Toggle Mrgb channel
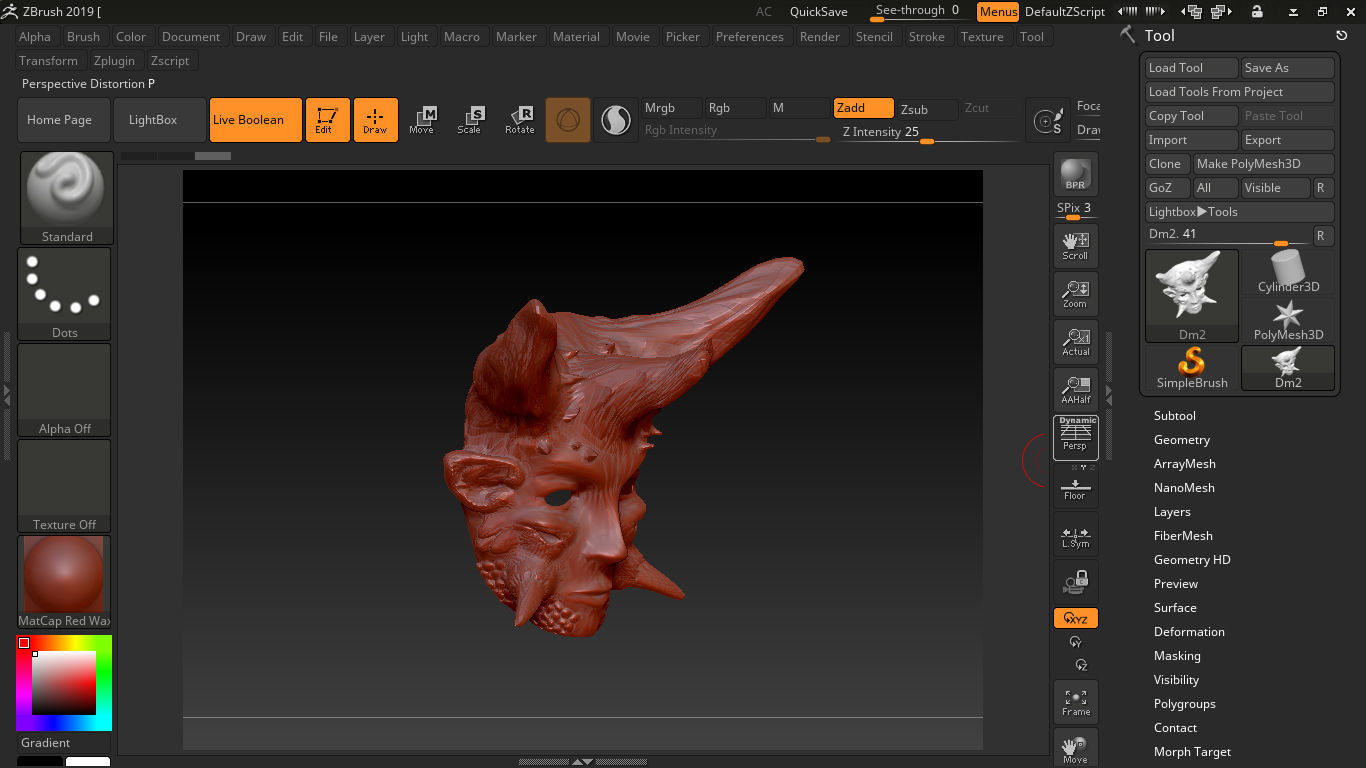This screenshot has height=768, width=1366. 671,108
